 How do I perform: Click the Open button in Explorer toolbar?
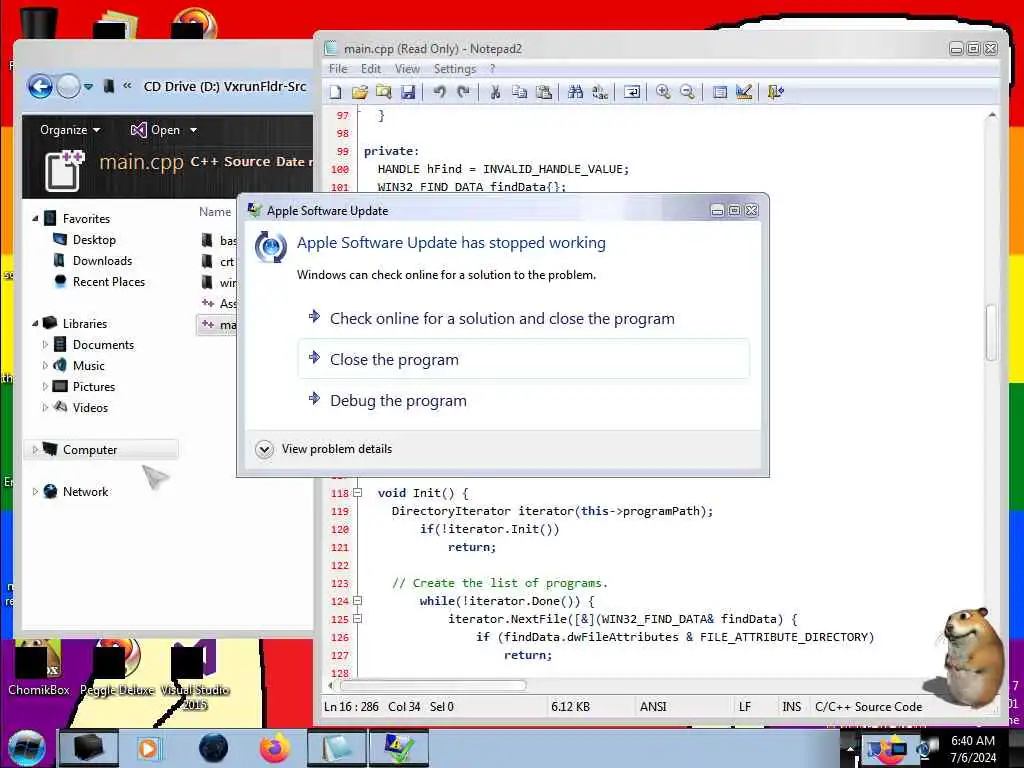point(155,130)
